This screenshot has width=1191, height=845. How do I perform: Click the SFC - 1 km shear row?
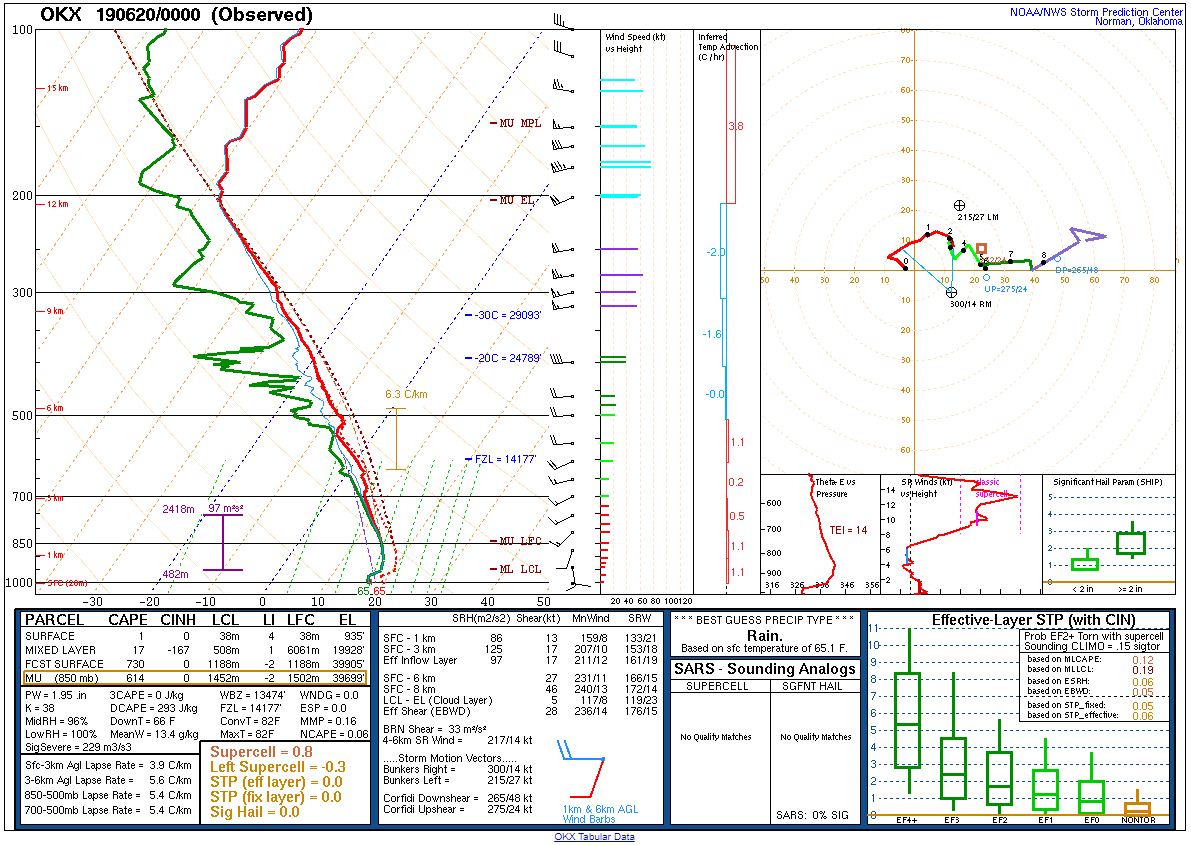pyautogui.click(x=520, y=638)
